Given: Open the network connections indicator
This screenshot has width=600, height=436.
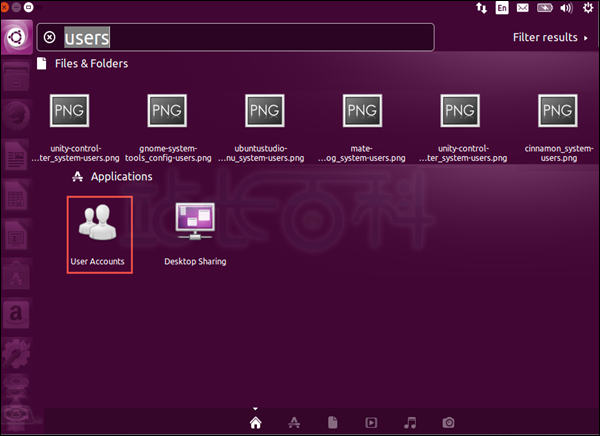Looking at the screenshot, I should (481, 8).
